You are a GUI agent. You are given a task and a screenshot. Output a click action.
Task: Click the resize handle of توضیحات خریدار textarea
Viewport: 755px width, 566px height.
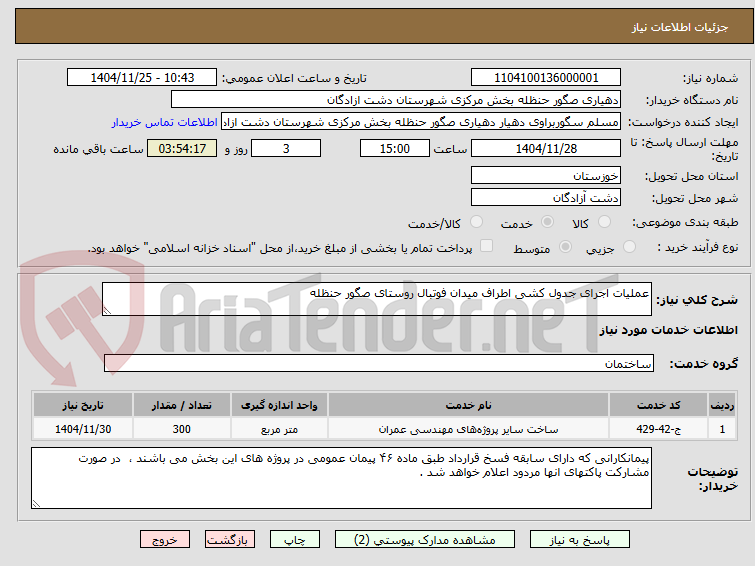[37, 503]
